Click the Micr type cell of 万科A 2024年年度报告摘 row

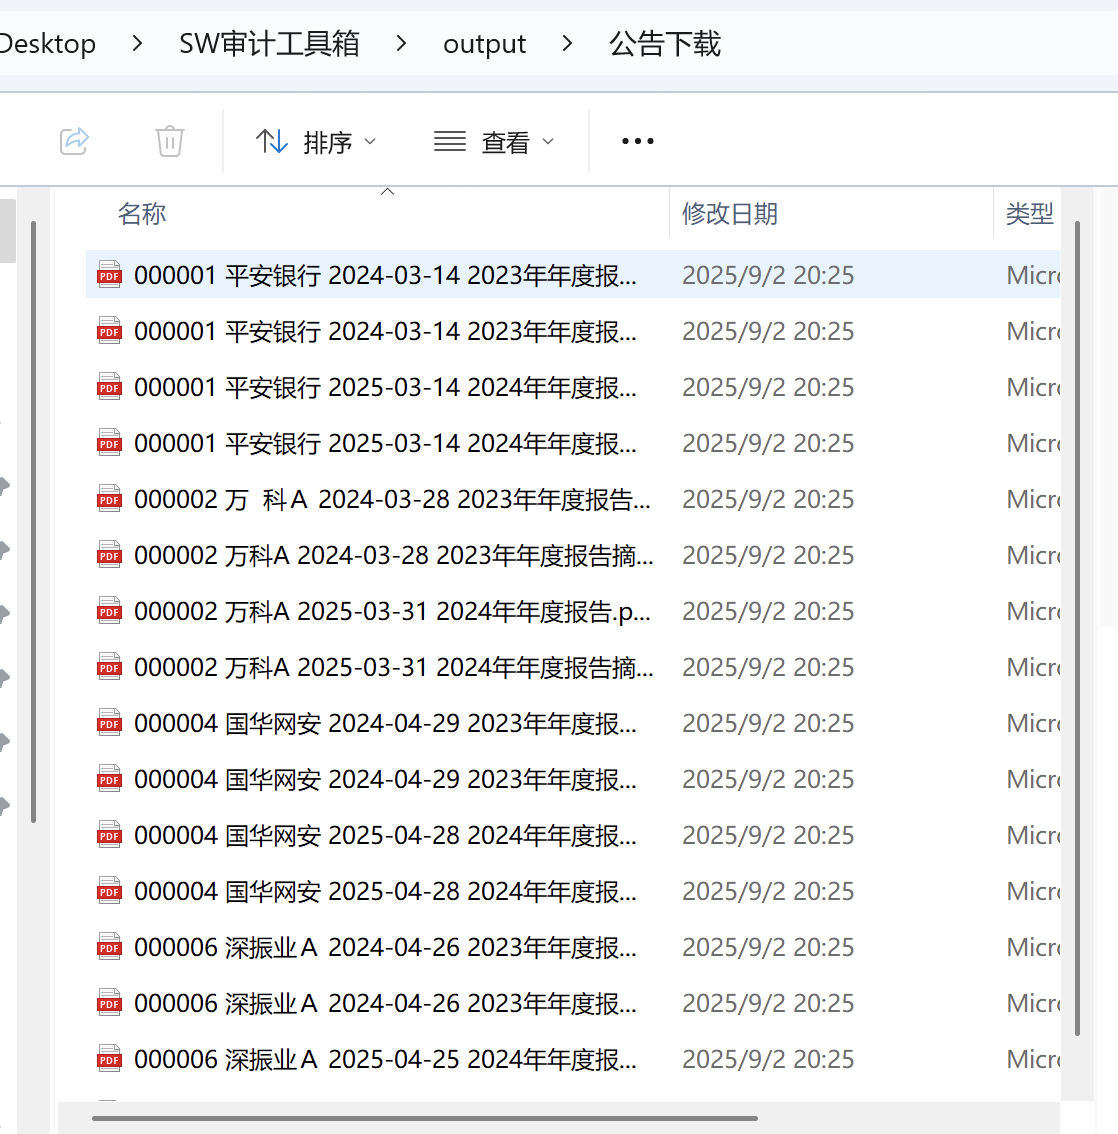pos(1033,667)
